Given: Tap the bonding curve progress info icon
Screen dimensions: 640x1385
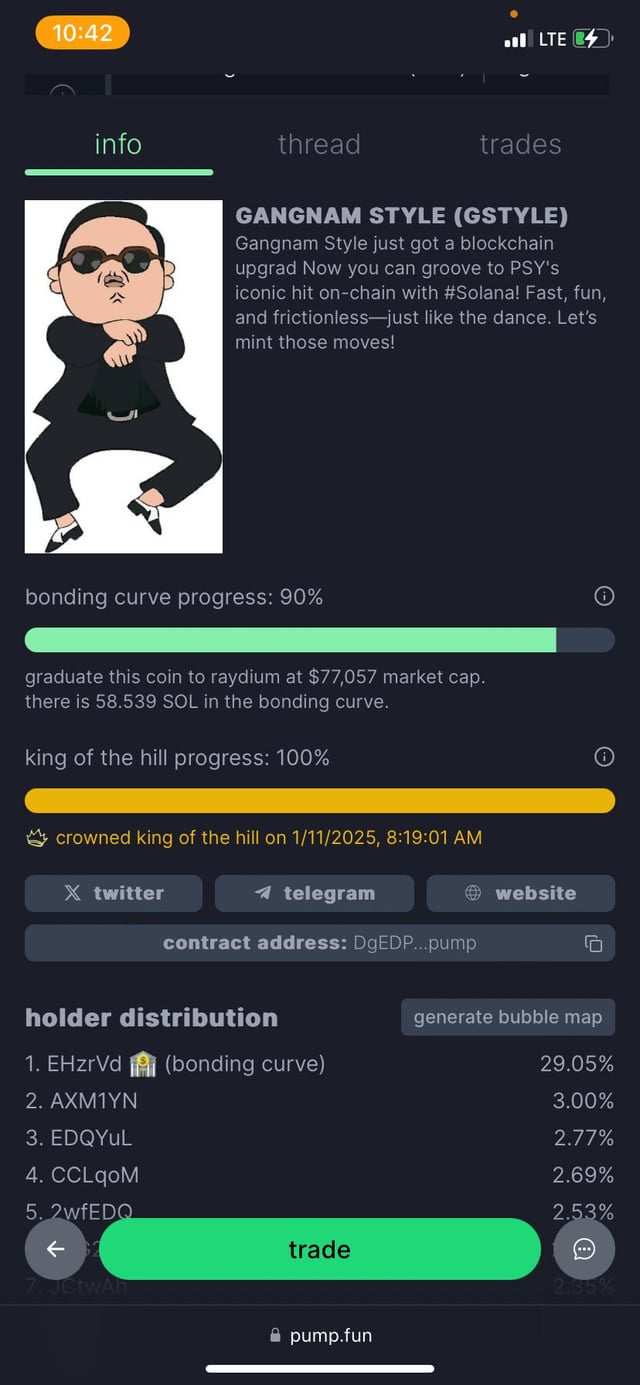Looking at the screenshot, I should tap(604, 597).
